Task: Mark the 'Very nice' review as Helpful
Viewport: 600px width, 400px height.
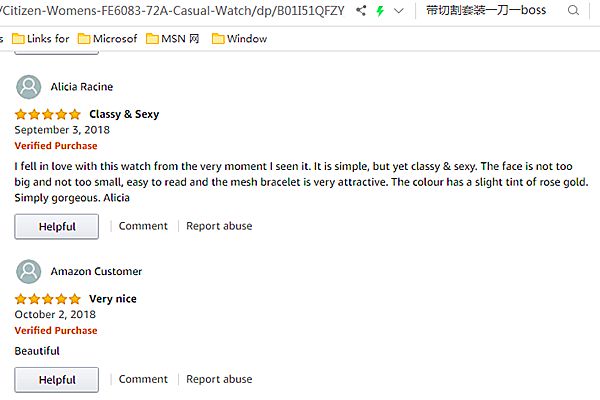Action: (57, 380)
